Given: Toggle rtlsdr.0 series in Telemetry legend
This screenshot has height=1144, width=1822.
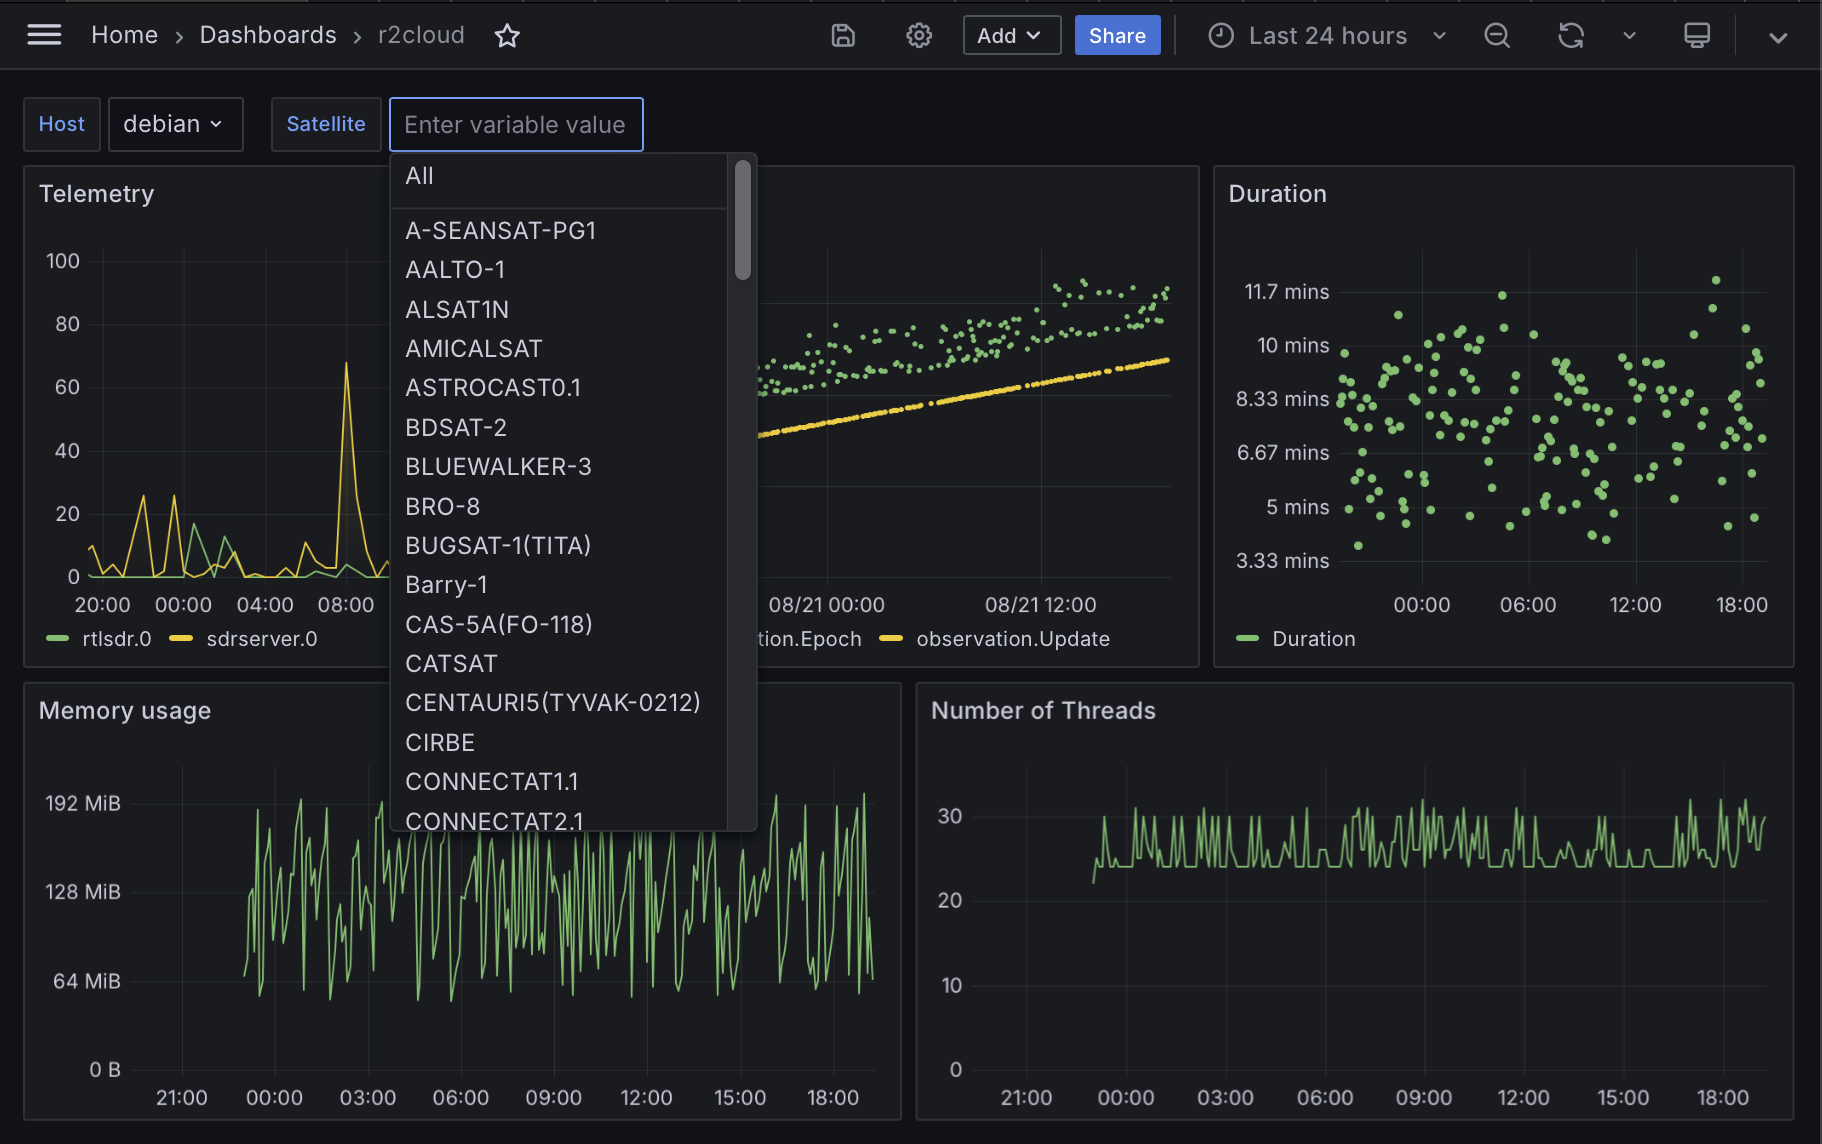Looking at the screenshot, I should point(116,639).
